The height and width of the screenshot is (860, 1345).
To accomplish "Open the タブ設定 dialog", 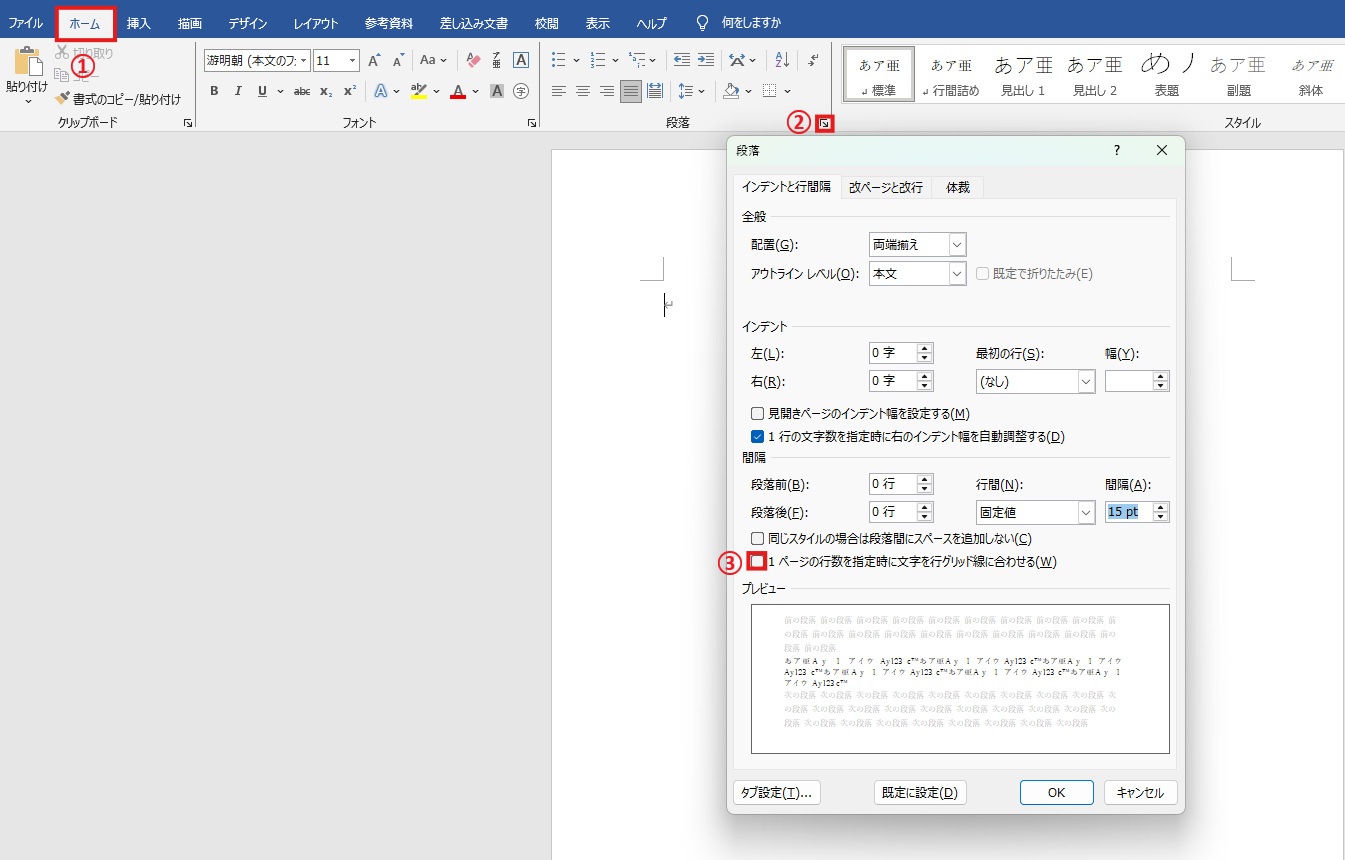I will tap(776, 792).
